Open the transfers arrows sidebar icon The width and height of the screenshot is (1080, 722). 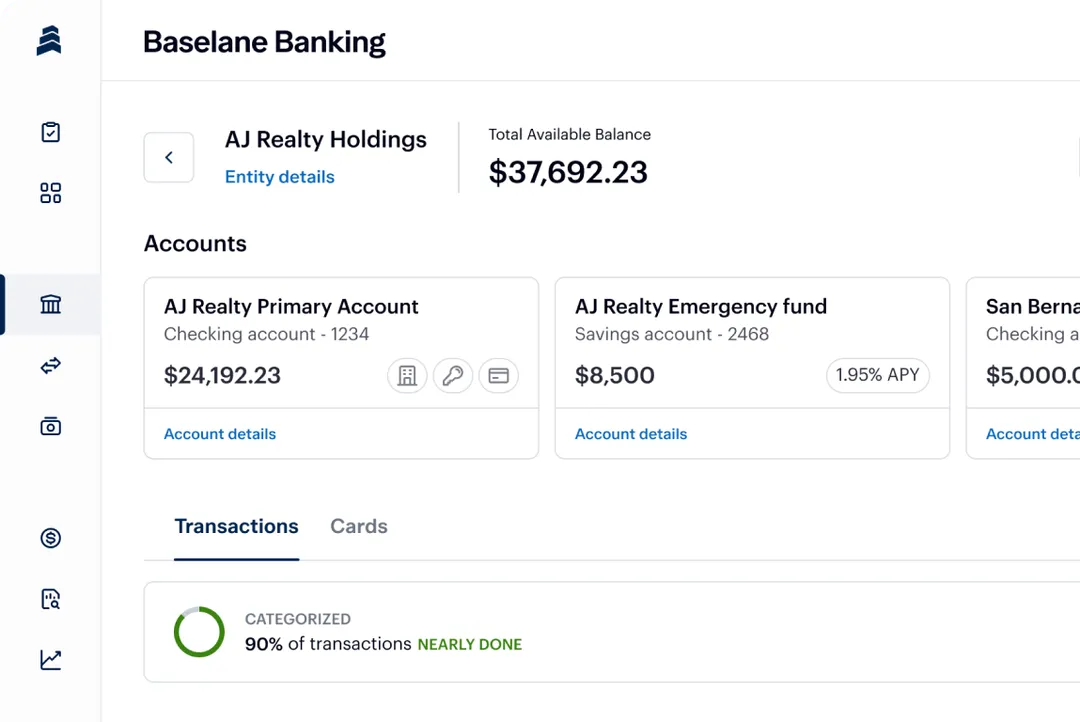(x=51, y=366)
